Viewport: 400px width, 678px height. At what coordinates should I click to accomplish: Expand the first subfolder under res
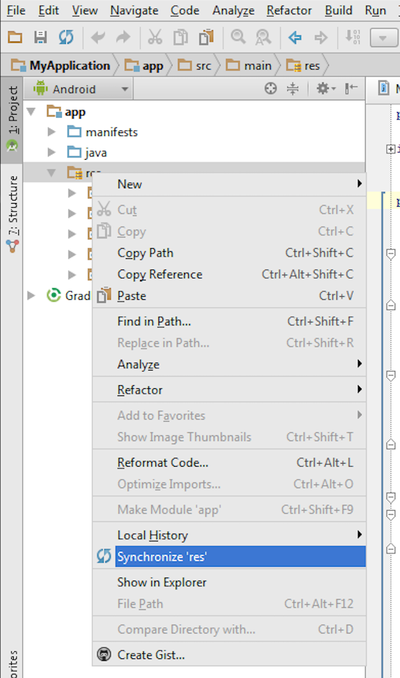pyautogui.click(x=72, y=193)
